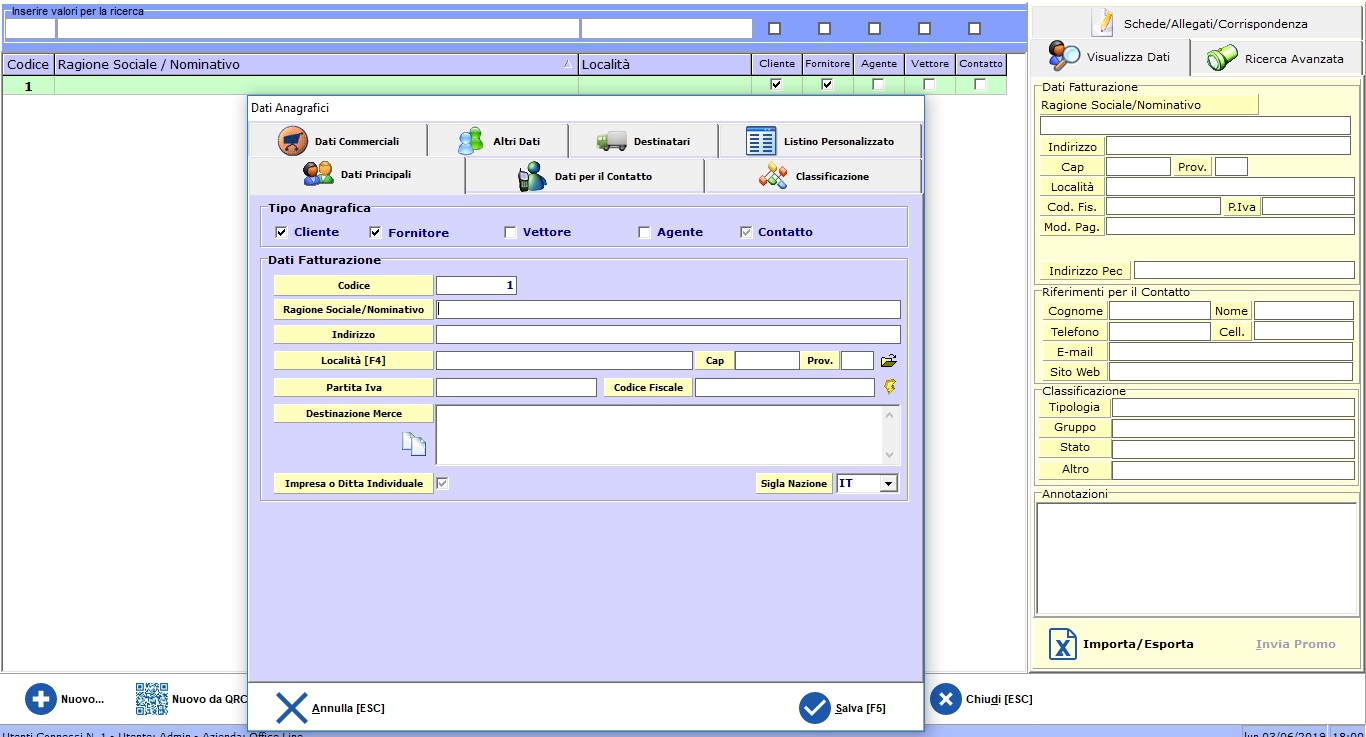Open the Sigla Nazione dropdown
Image resolution: width=1366 pixels, height=737 pixels.
888,484
